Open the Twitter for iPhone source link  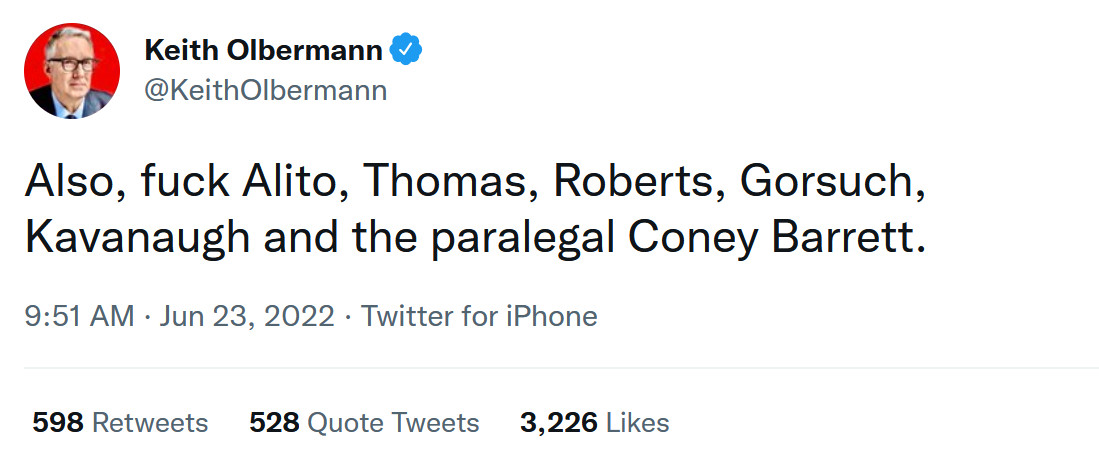point(479,317)
